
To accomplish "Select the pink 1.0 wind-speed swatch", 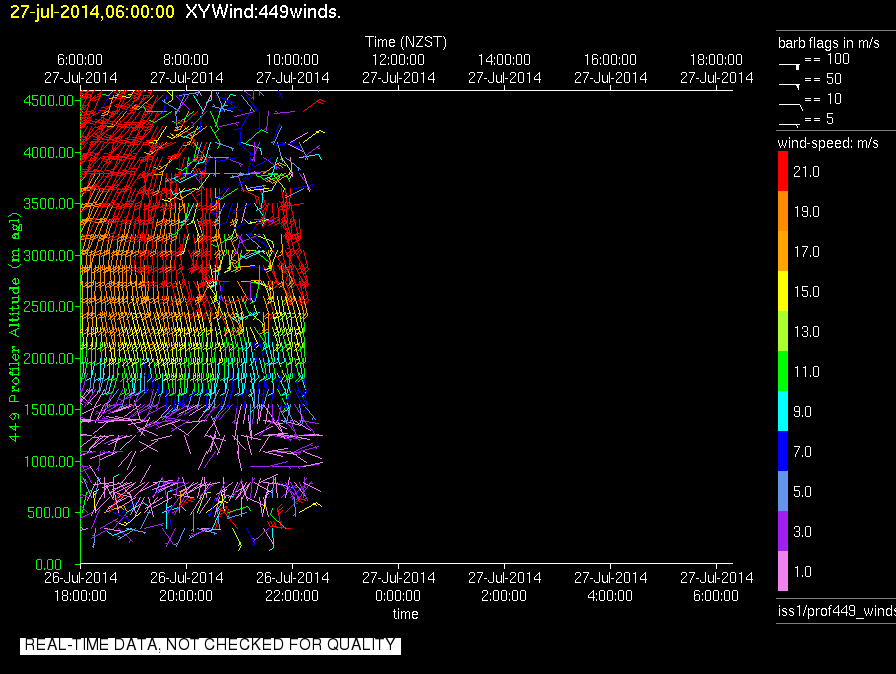I will (783, 572).
